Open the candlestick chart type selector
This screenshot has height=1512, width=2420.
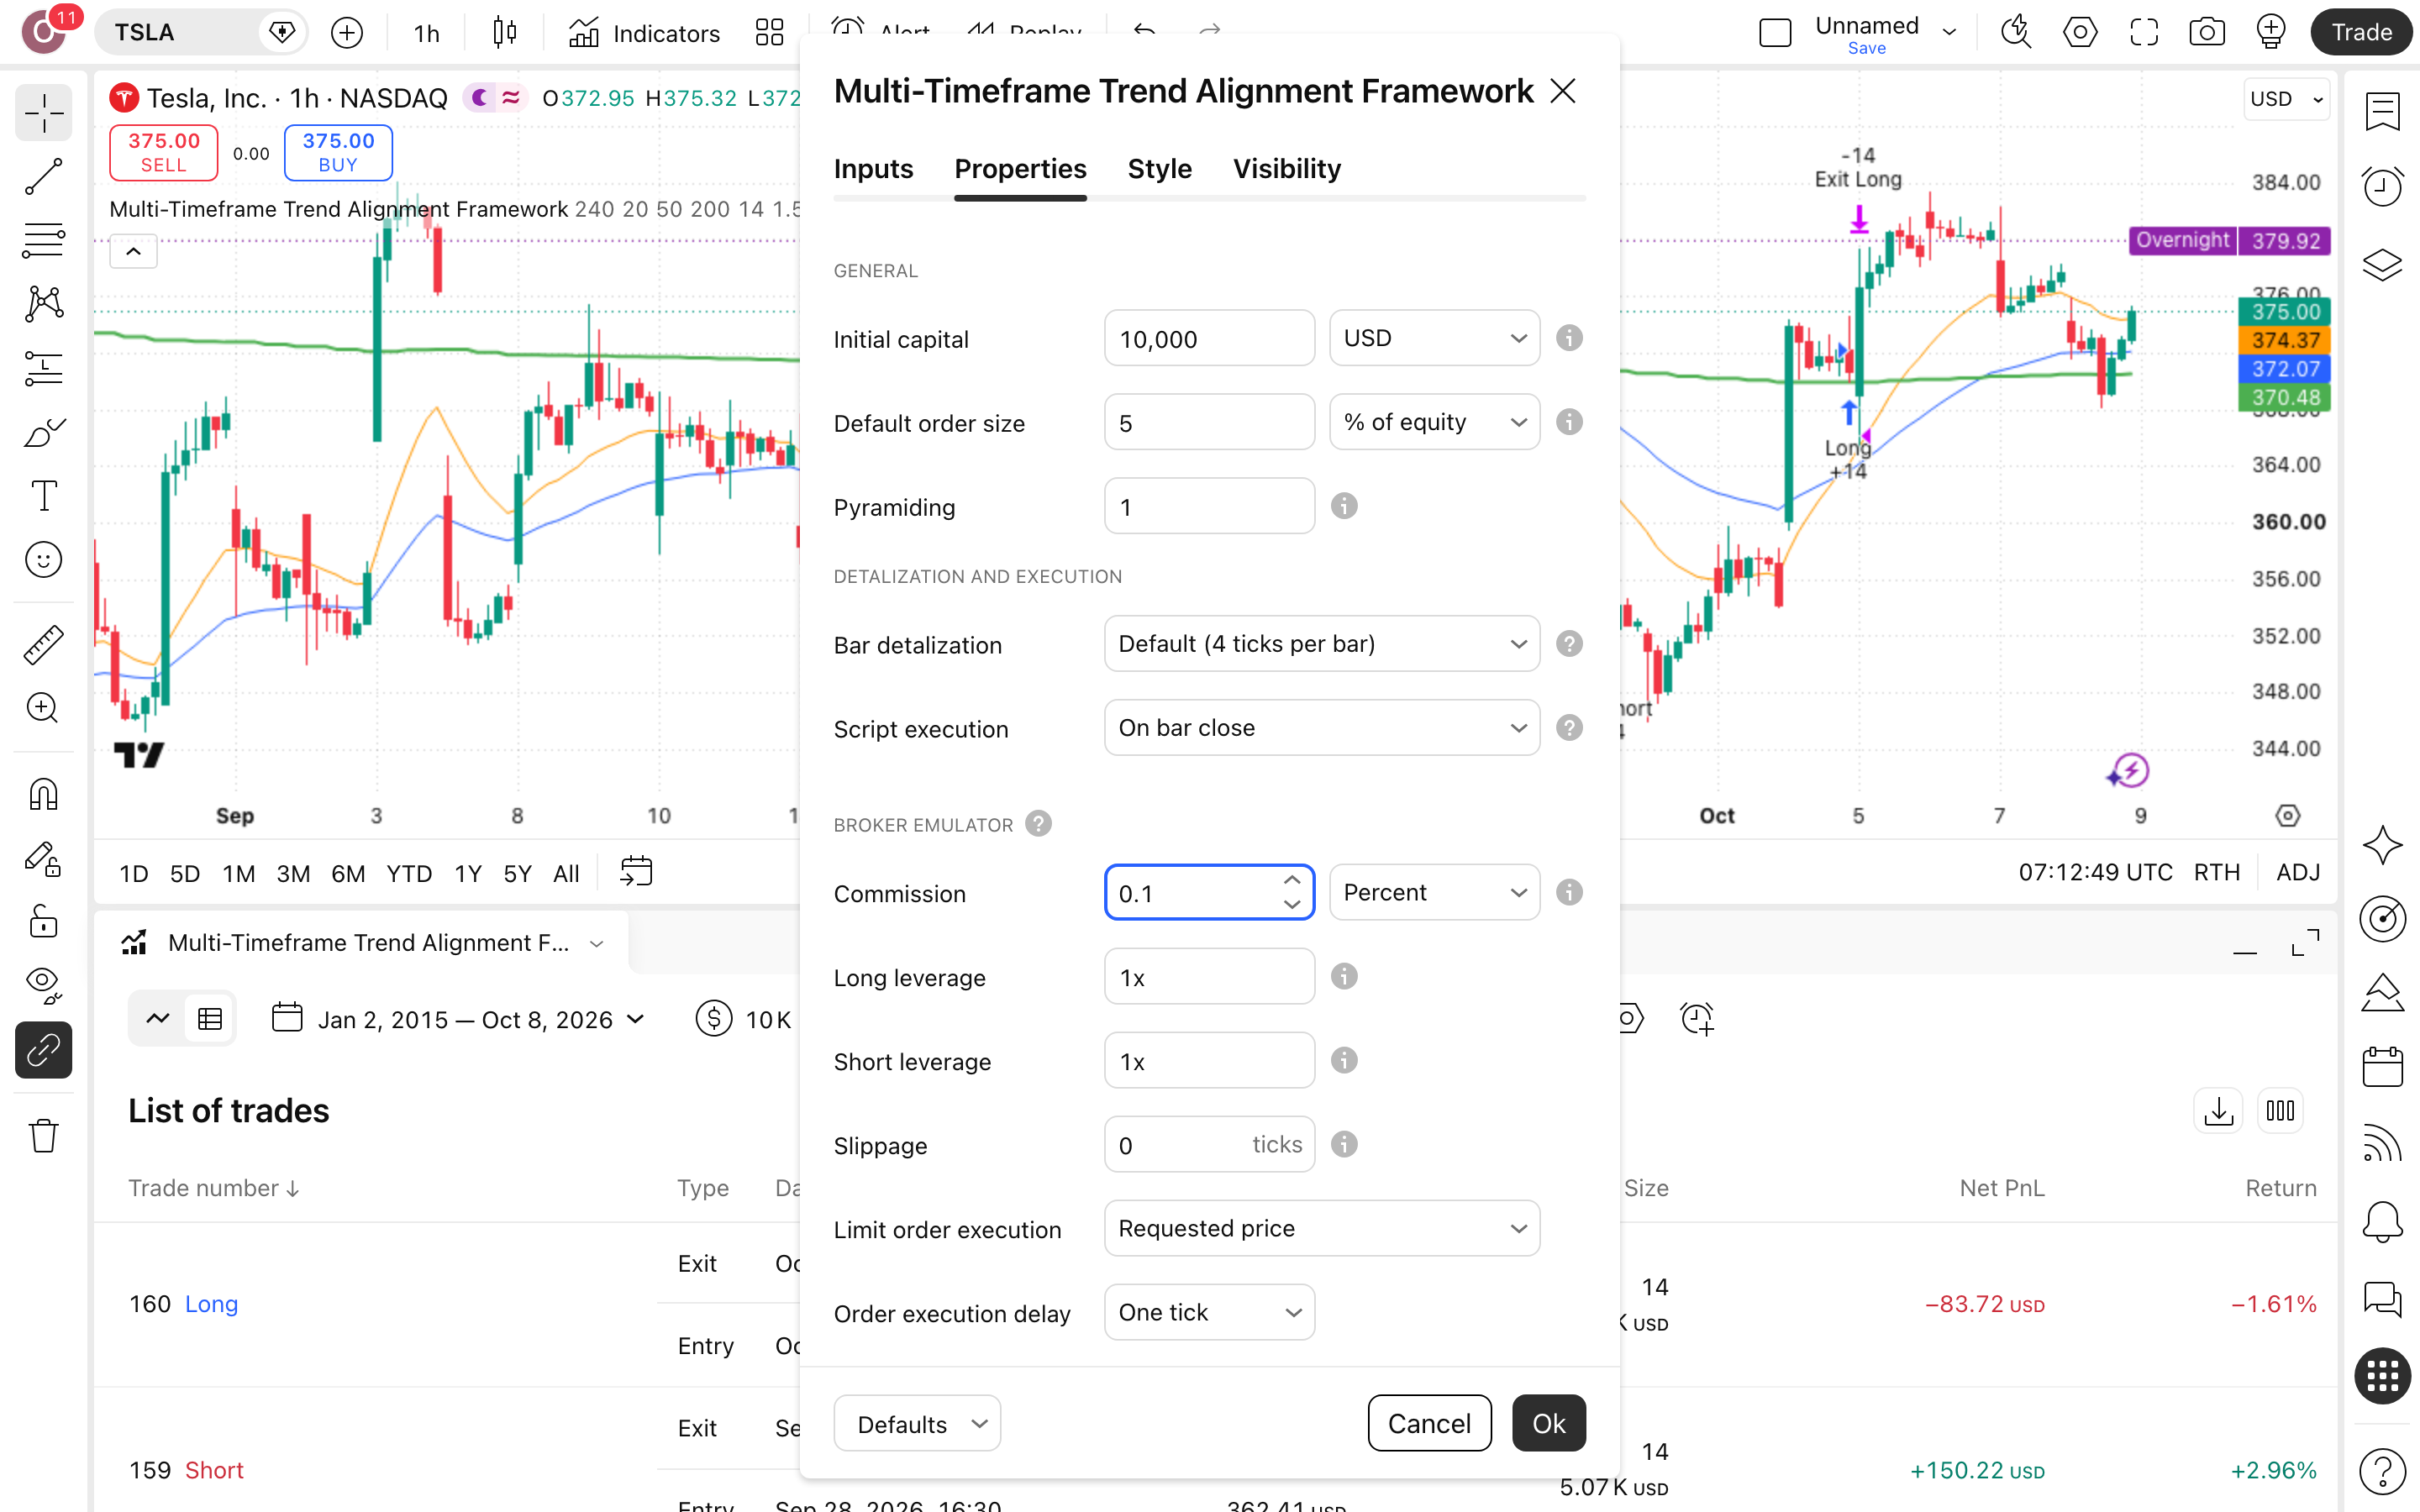click(505, 32)
